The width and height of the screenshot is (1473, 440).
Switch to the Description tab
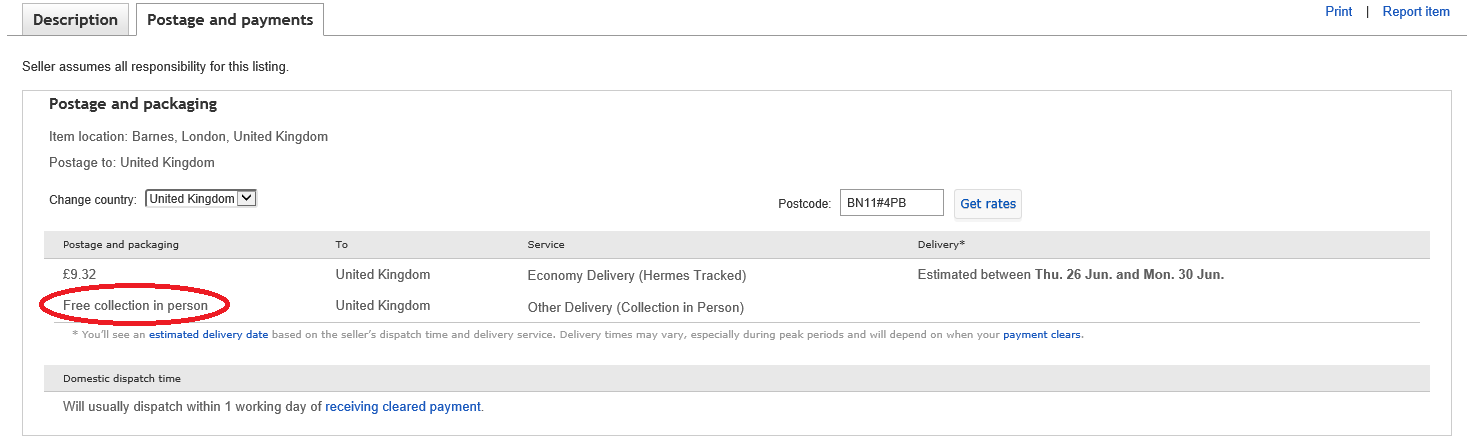pyautogui.click(x=75, y=20)
